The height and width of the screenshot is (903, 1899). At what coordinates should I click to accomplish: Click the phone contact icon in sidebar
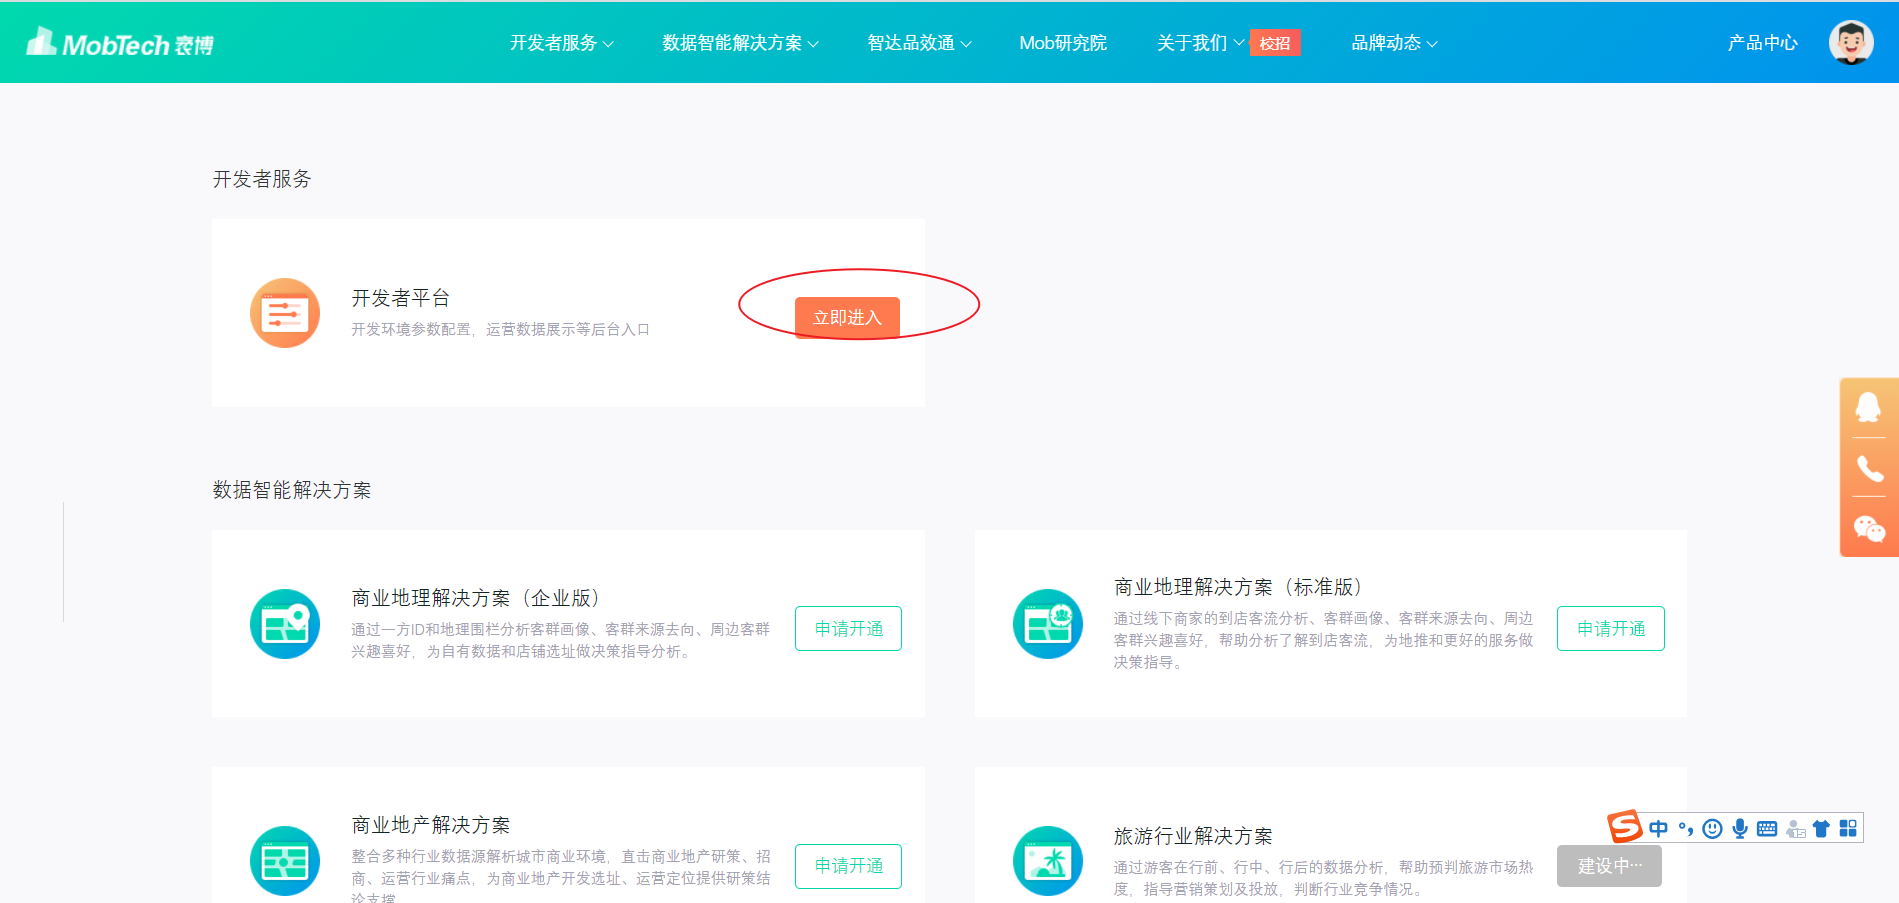tap(1871, 467)
